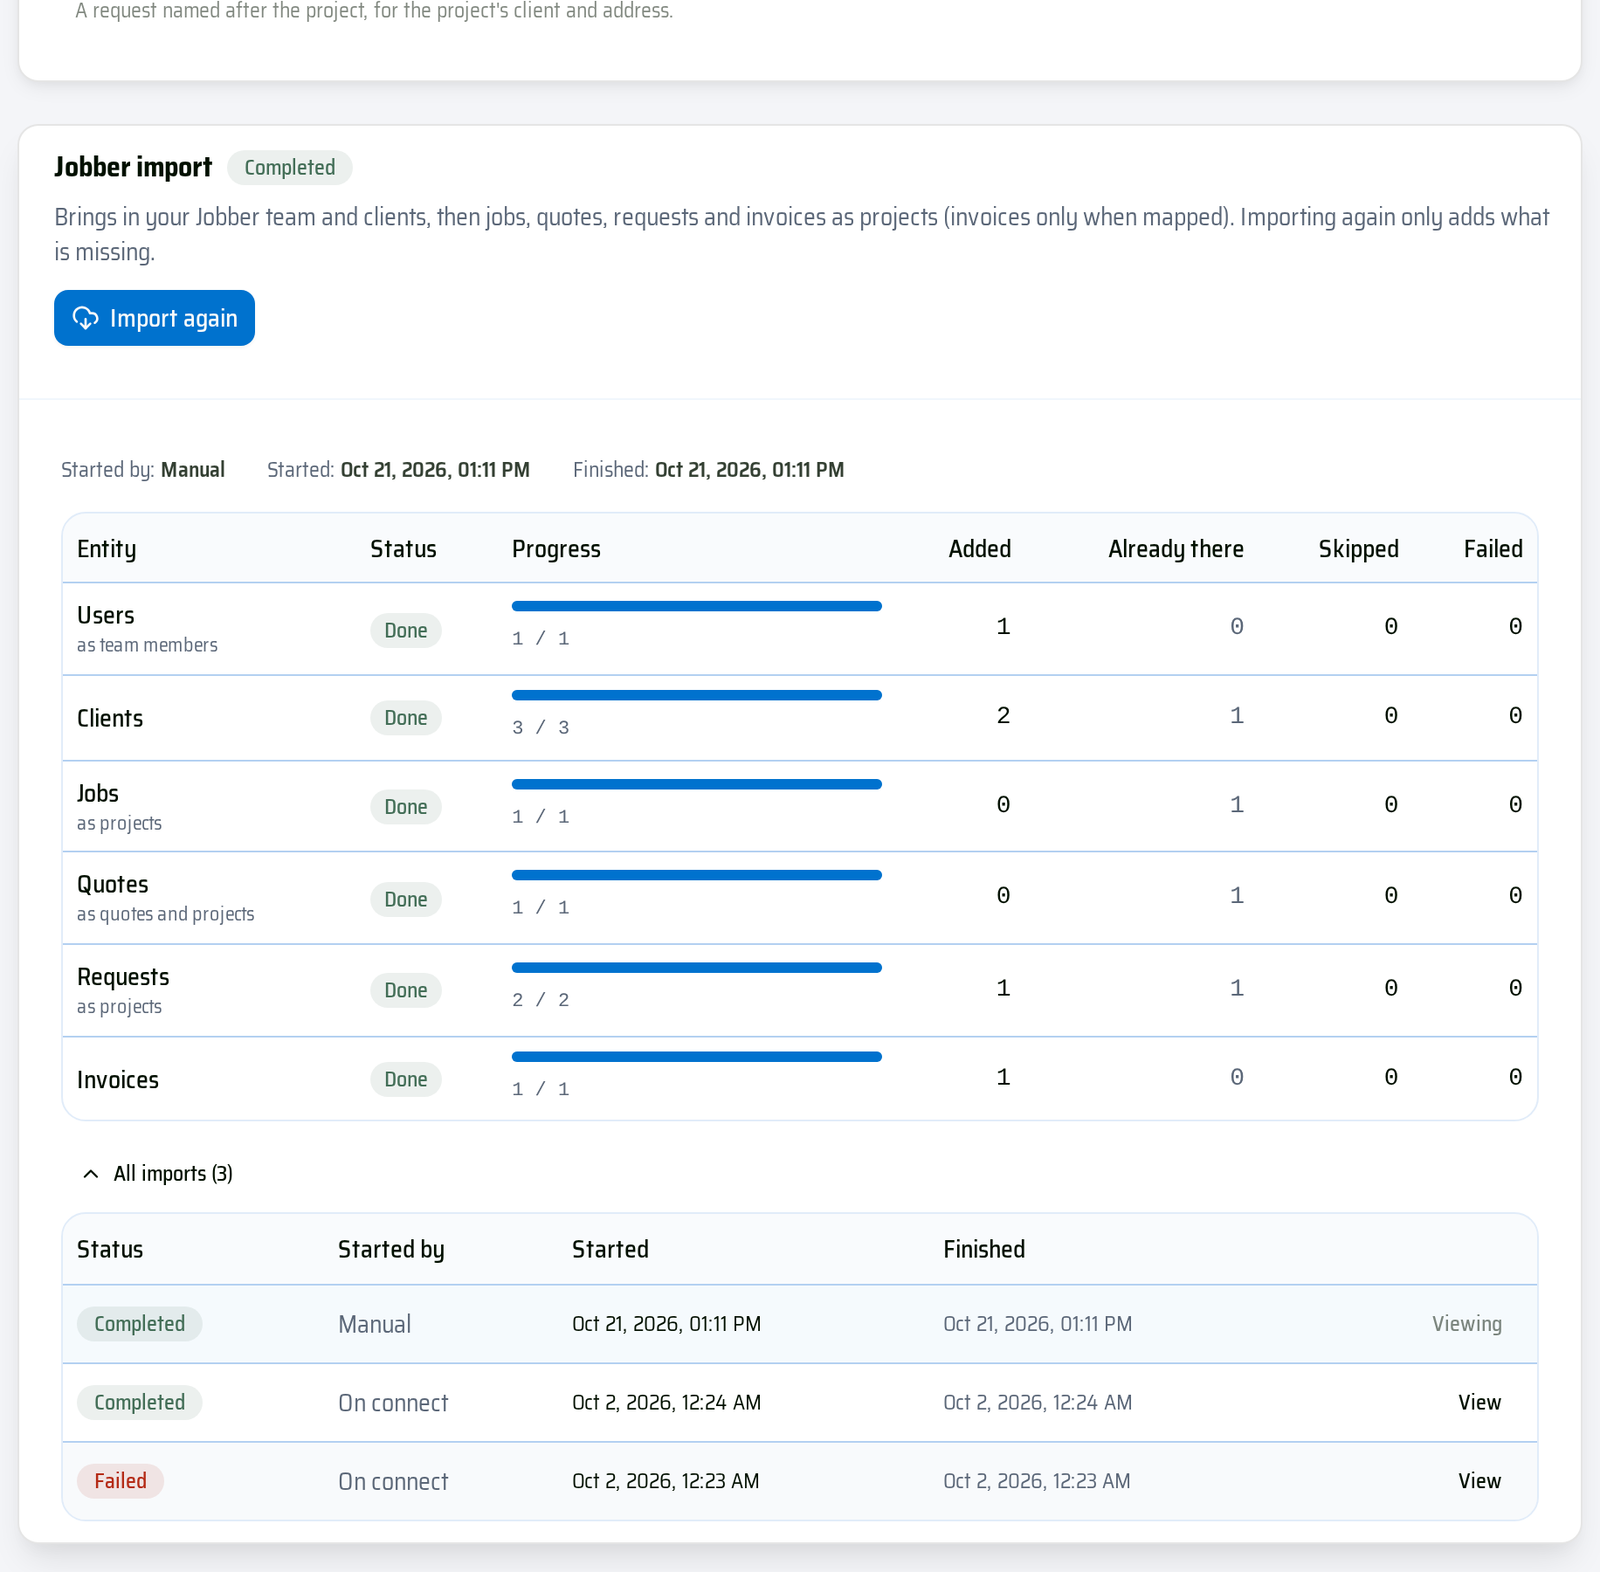
Task: Click the Clients progress bar
Action: click(697, 695)
